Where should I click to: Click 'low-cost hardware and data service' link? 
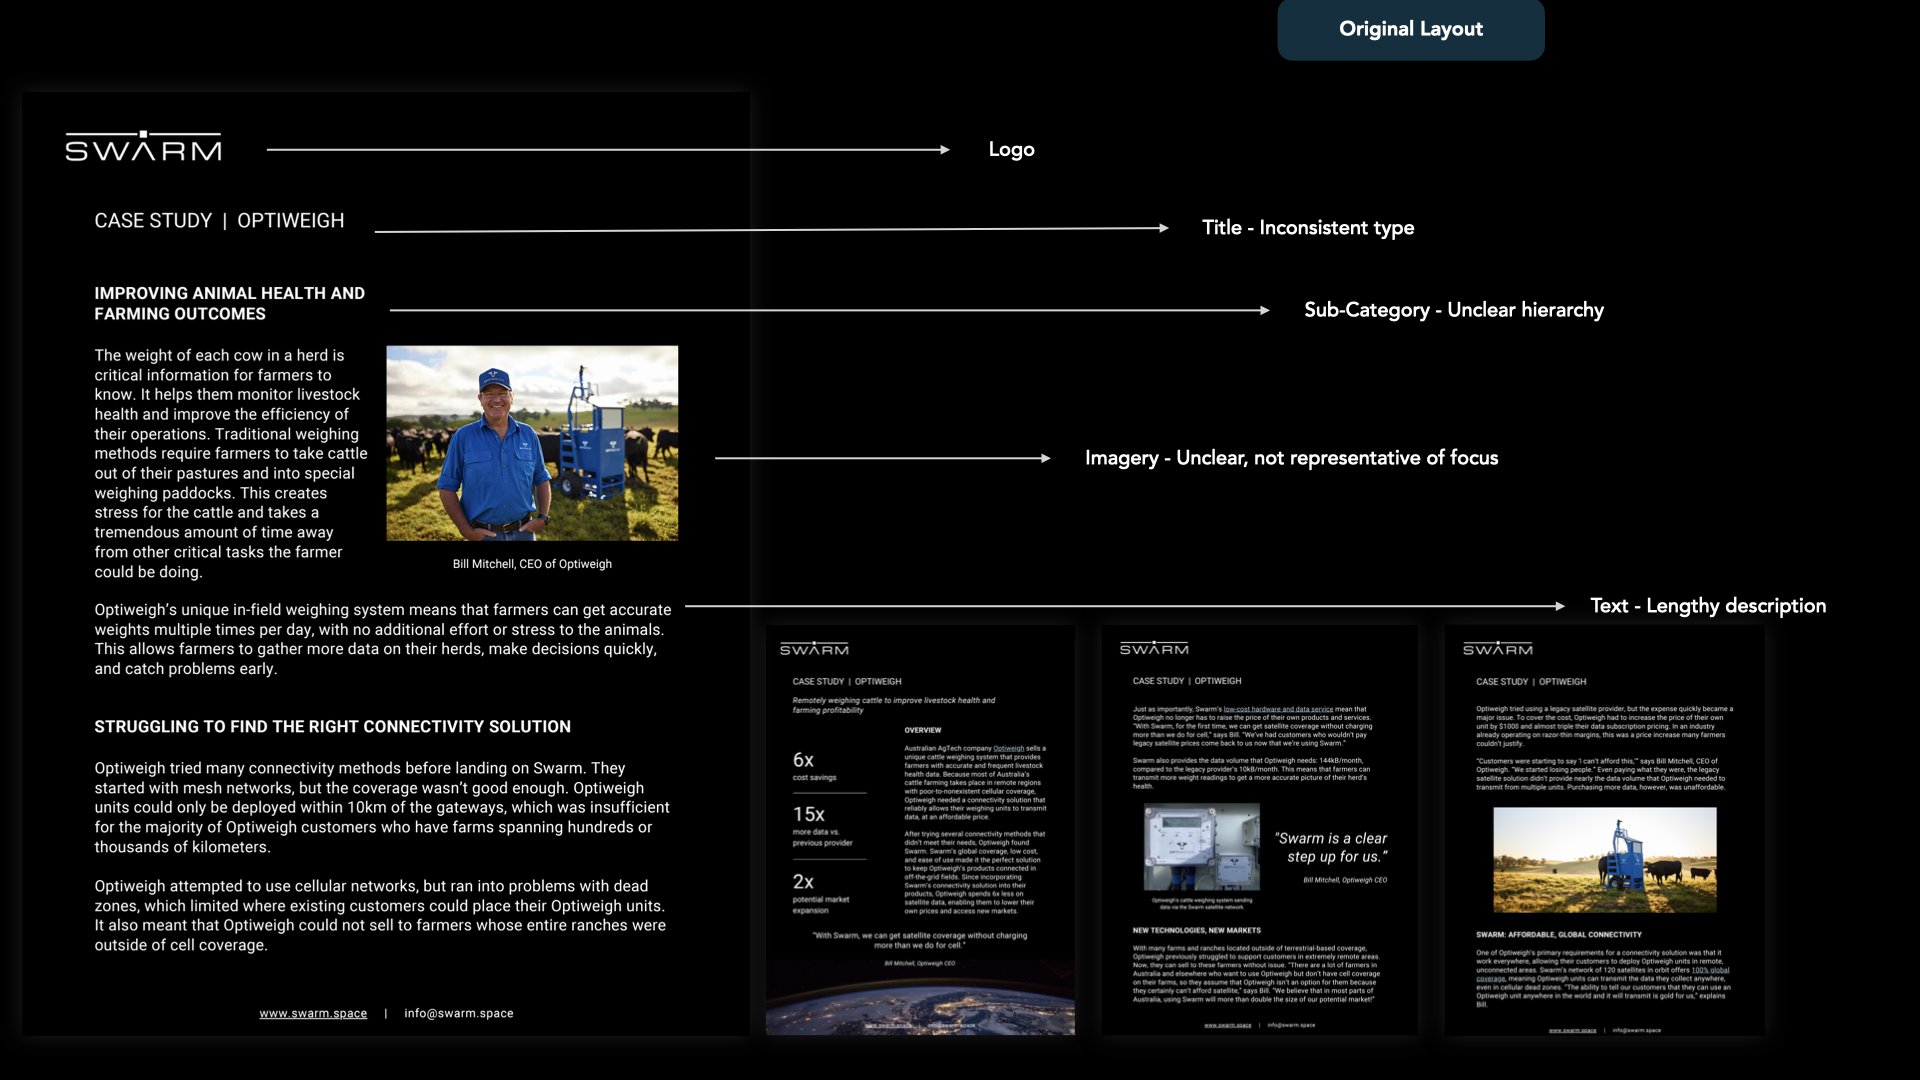[1278, 709]
